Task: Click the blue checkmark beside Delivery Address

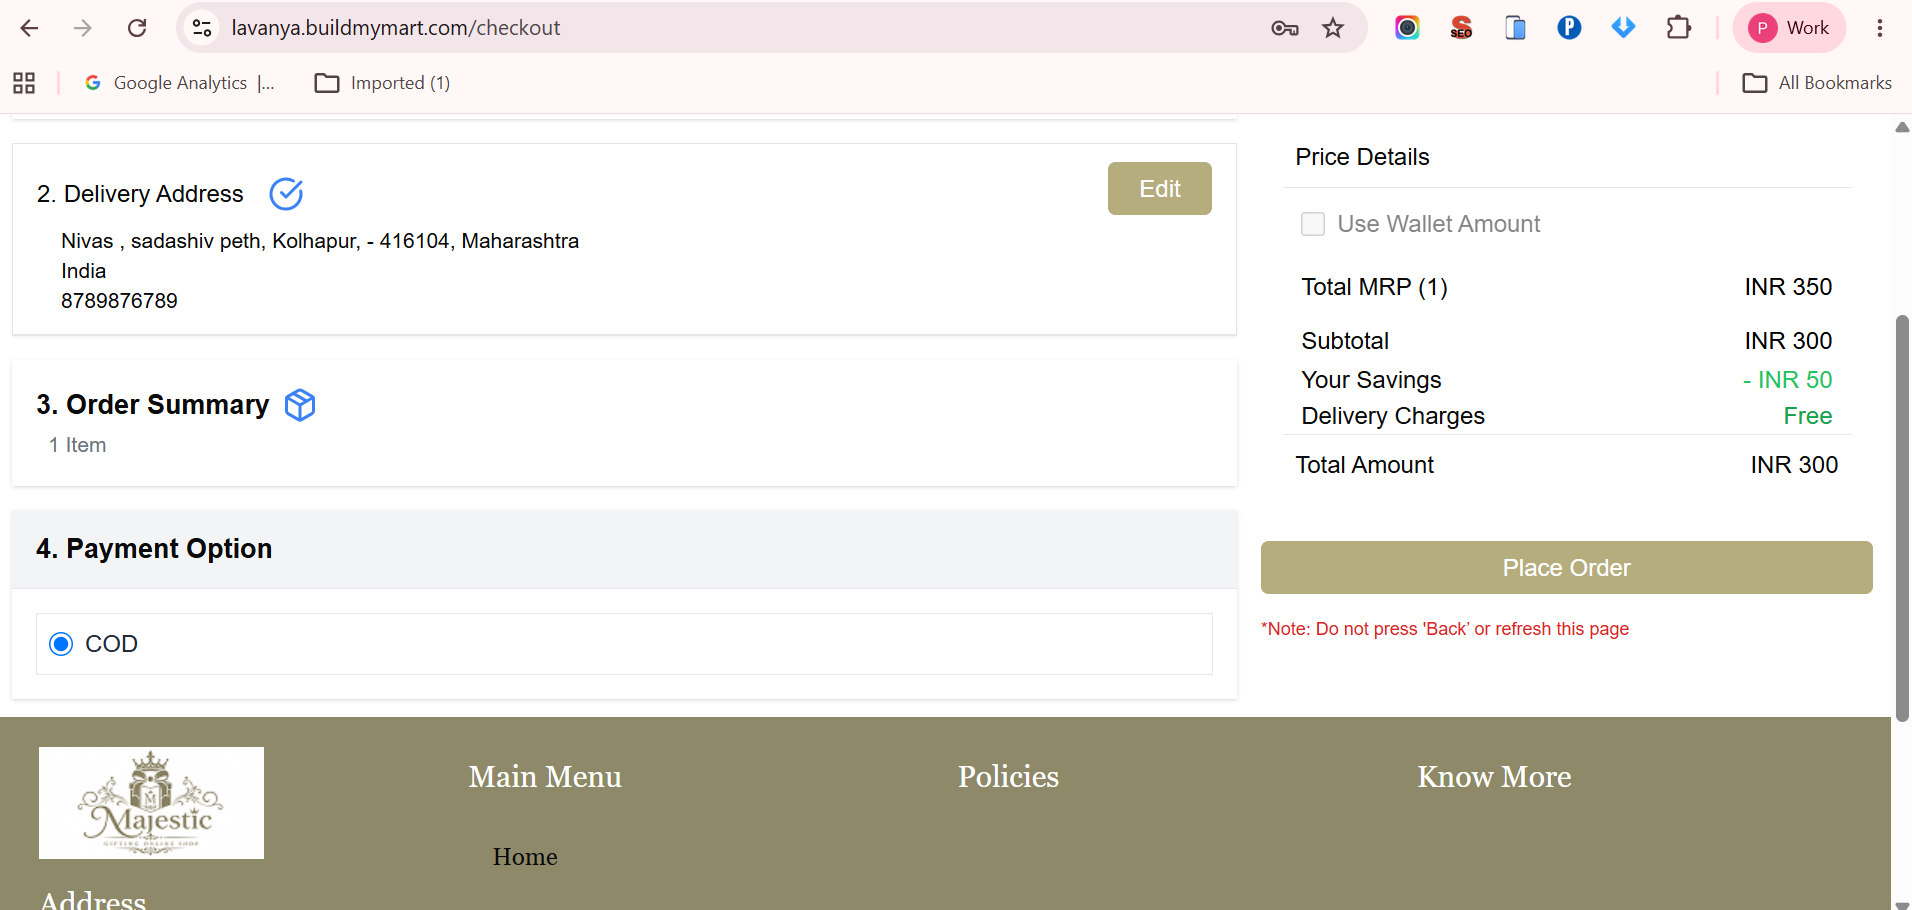Action: tap(286, 194)
